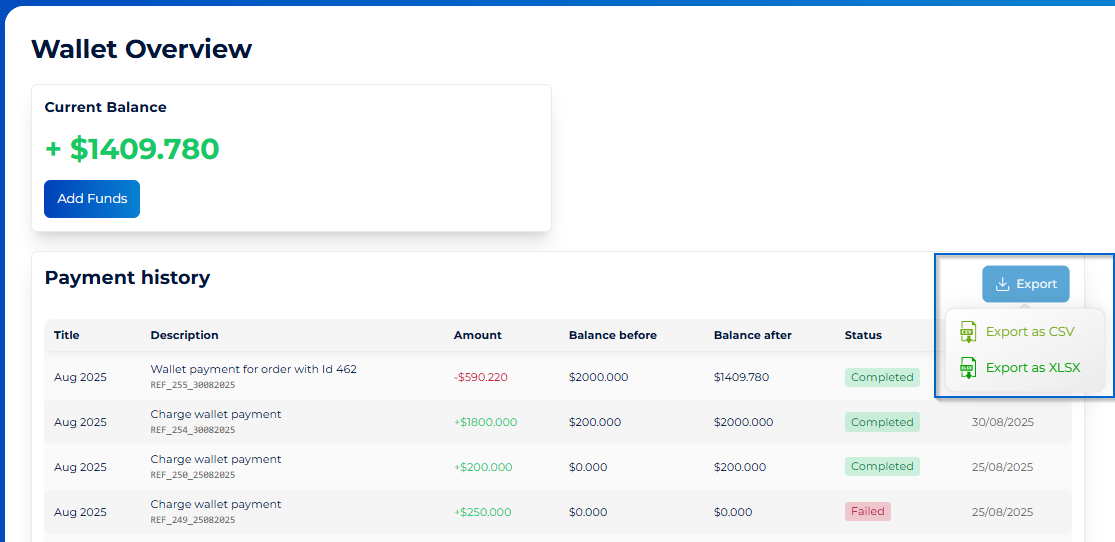Click Completed badge for order 462 payment
The height and width of the screenshot is (542, 1115).
[882, 377]
